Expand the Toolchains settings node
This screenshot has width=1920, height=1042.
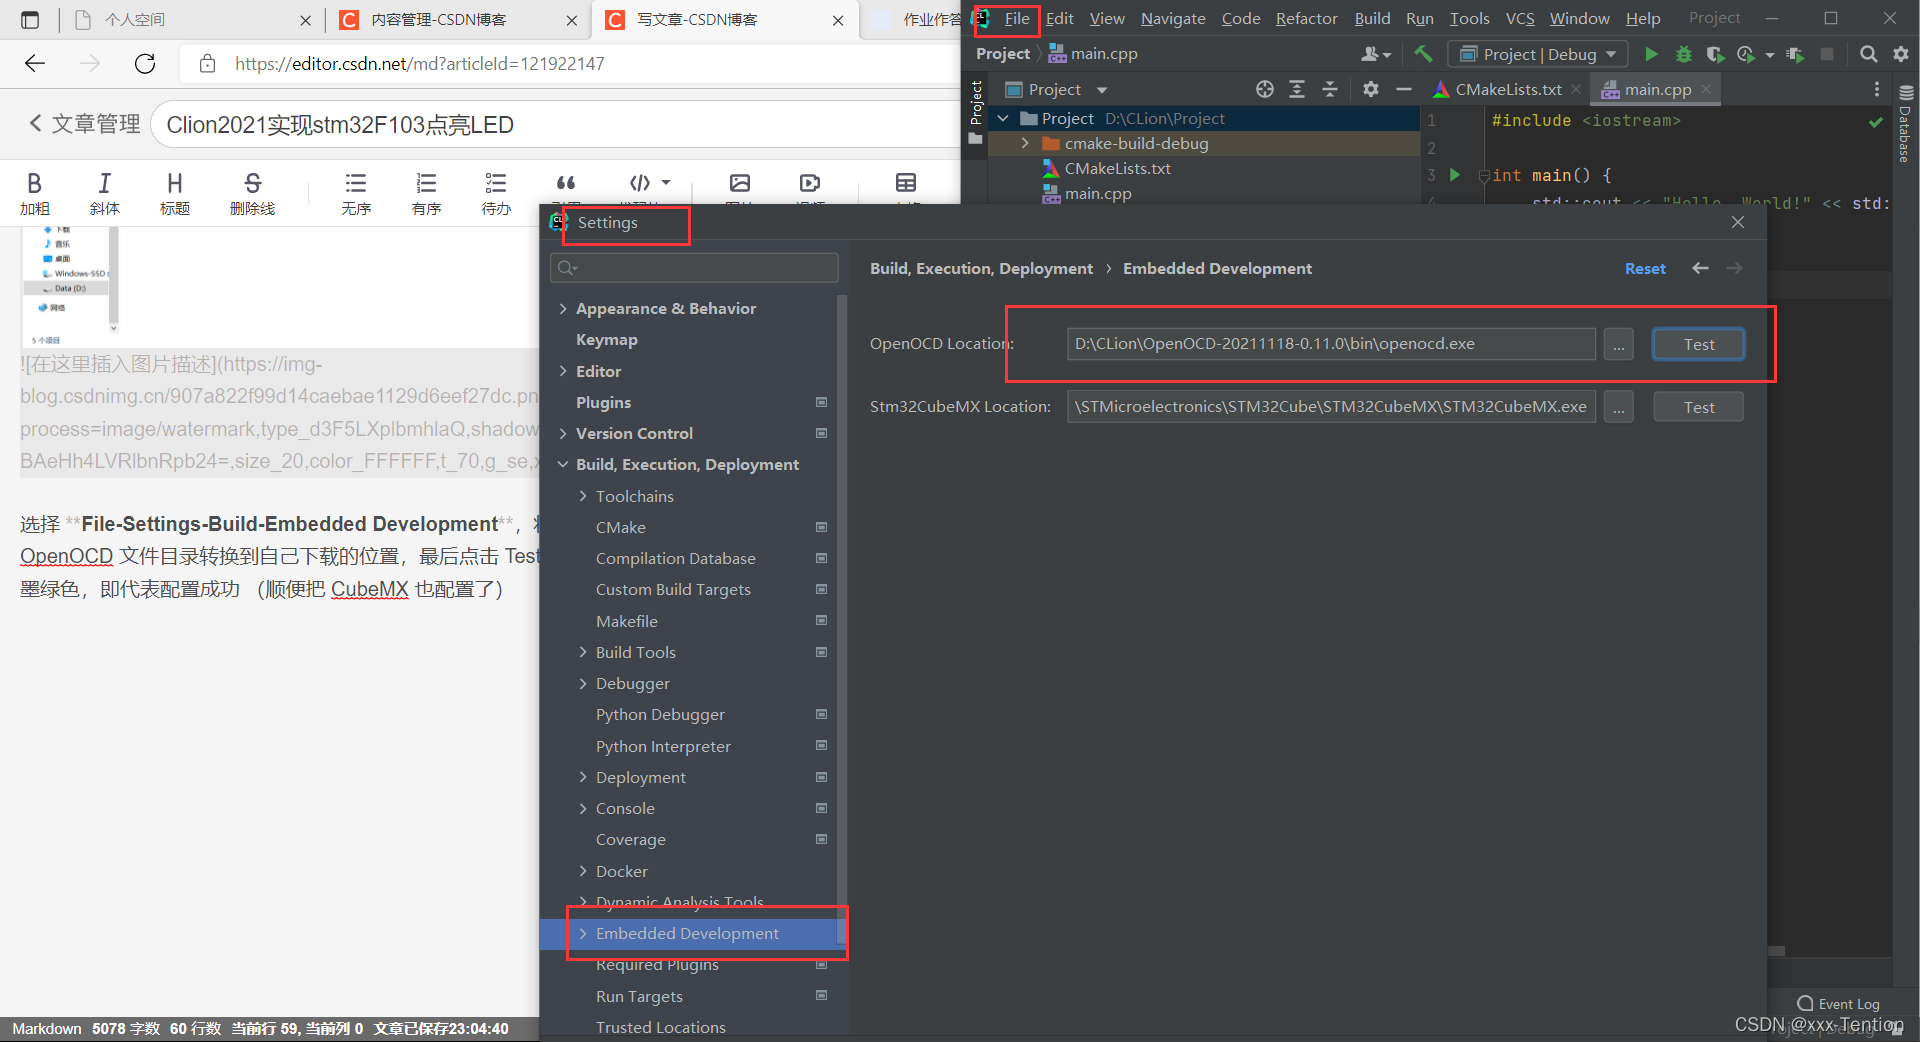(x=583, y=496)
